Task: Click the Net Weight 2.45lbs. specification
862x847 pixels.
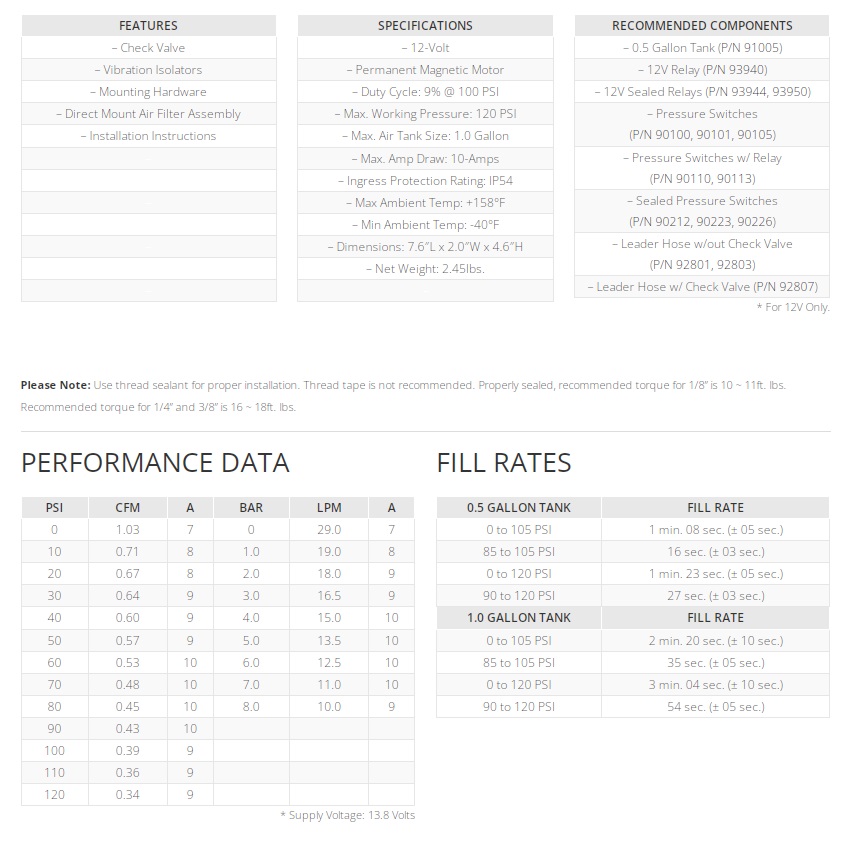Action: pos(425,269)
